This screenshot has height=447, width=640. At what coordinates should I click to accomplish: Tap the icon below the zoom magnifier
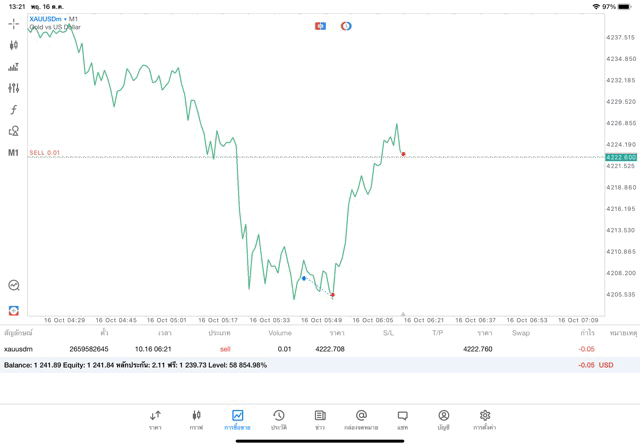14,310
